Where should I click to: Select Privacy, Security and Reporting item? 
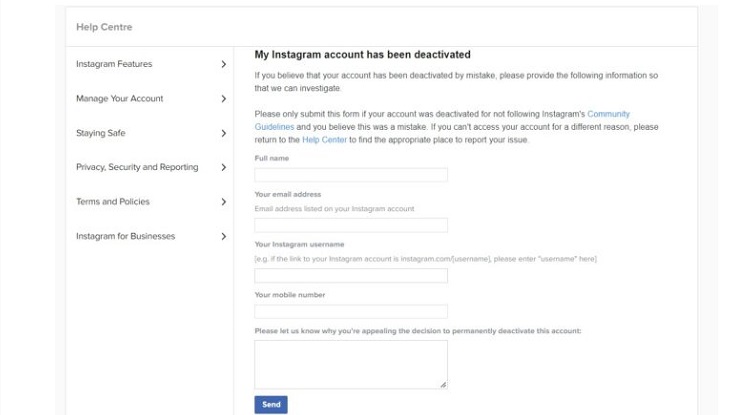(137, 167)
